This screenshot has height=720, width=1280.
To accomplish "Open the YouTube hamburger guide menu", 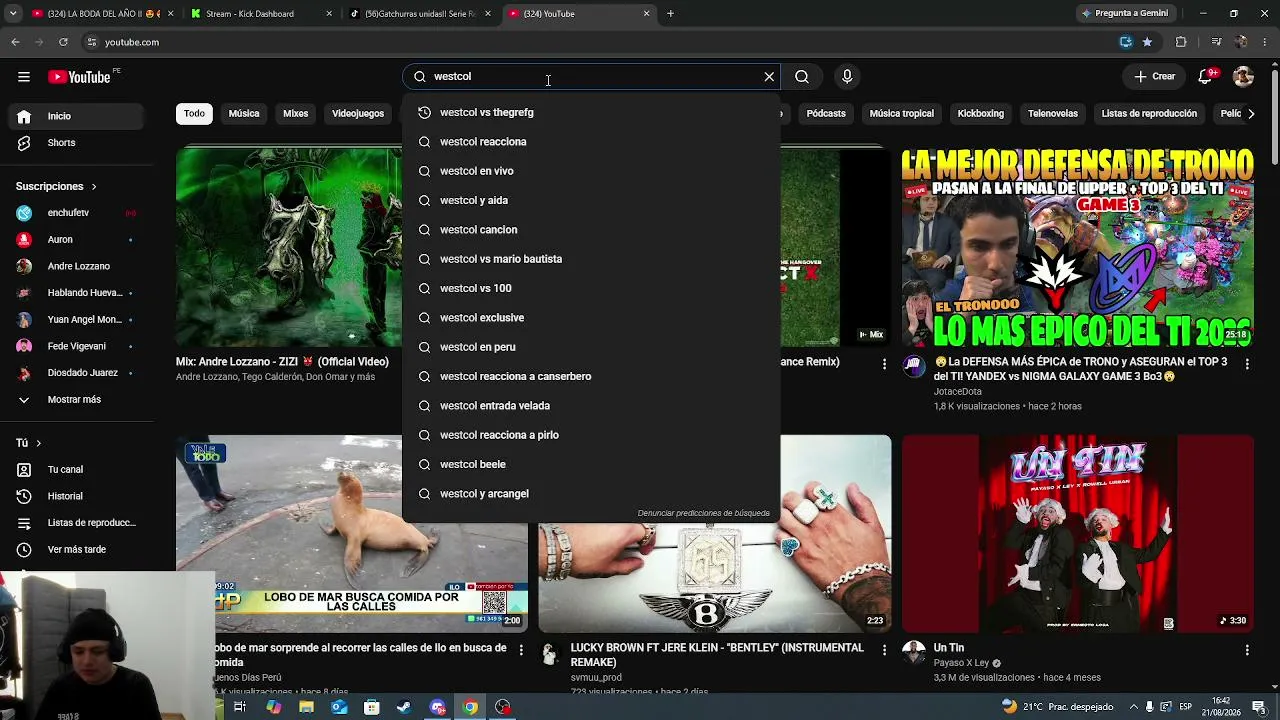I will 23,77.
